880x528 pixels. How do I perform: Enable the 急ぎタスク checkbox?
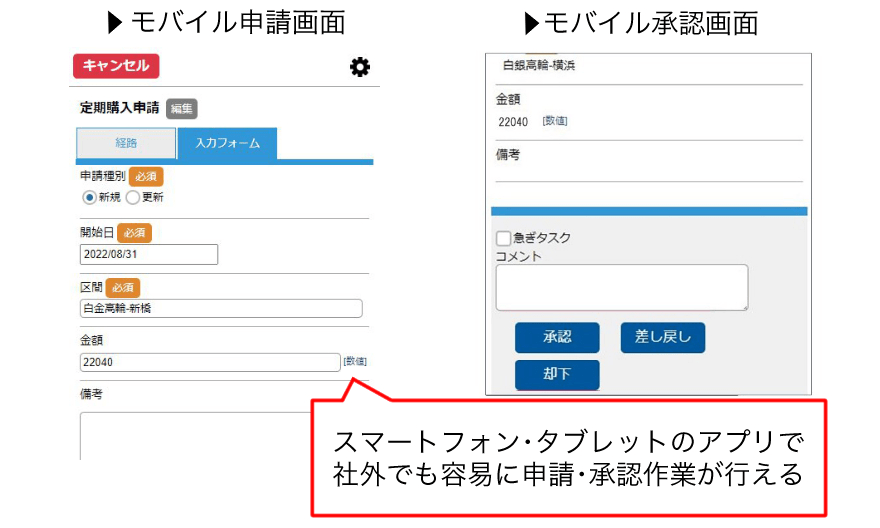tap(504, 239)
